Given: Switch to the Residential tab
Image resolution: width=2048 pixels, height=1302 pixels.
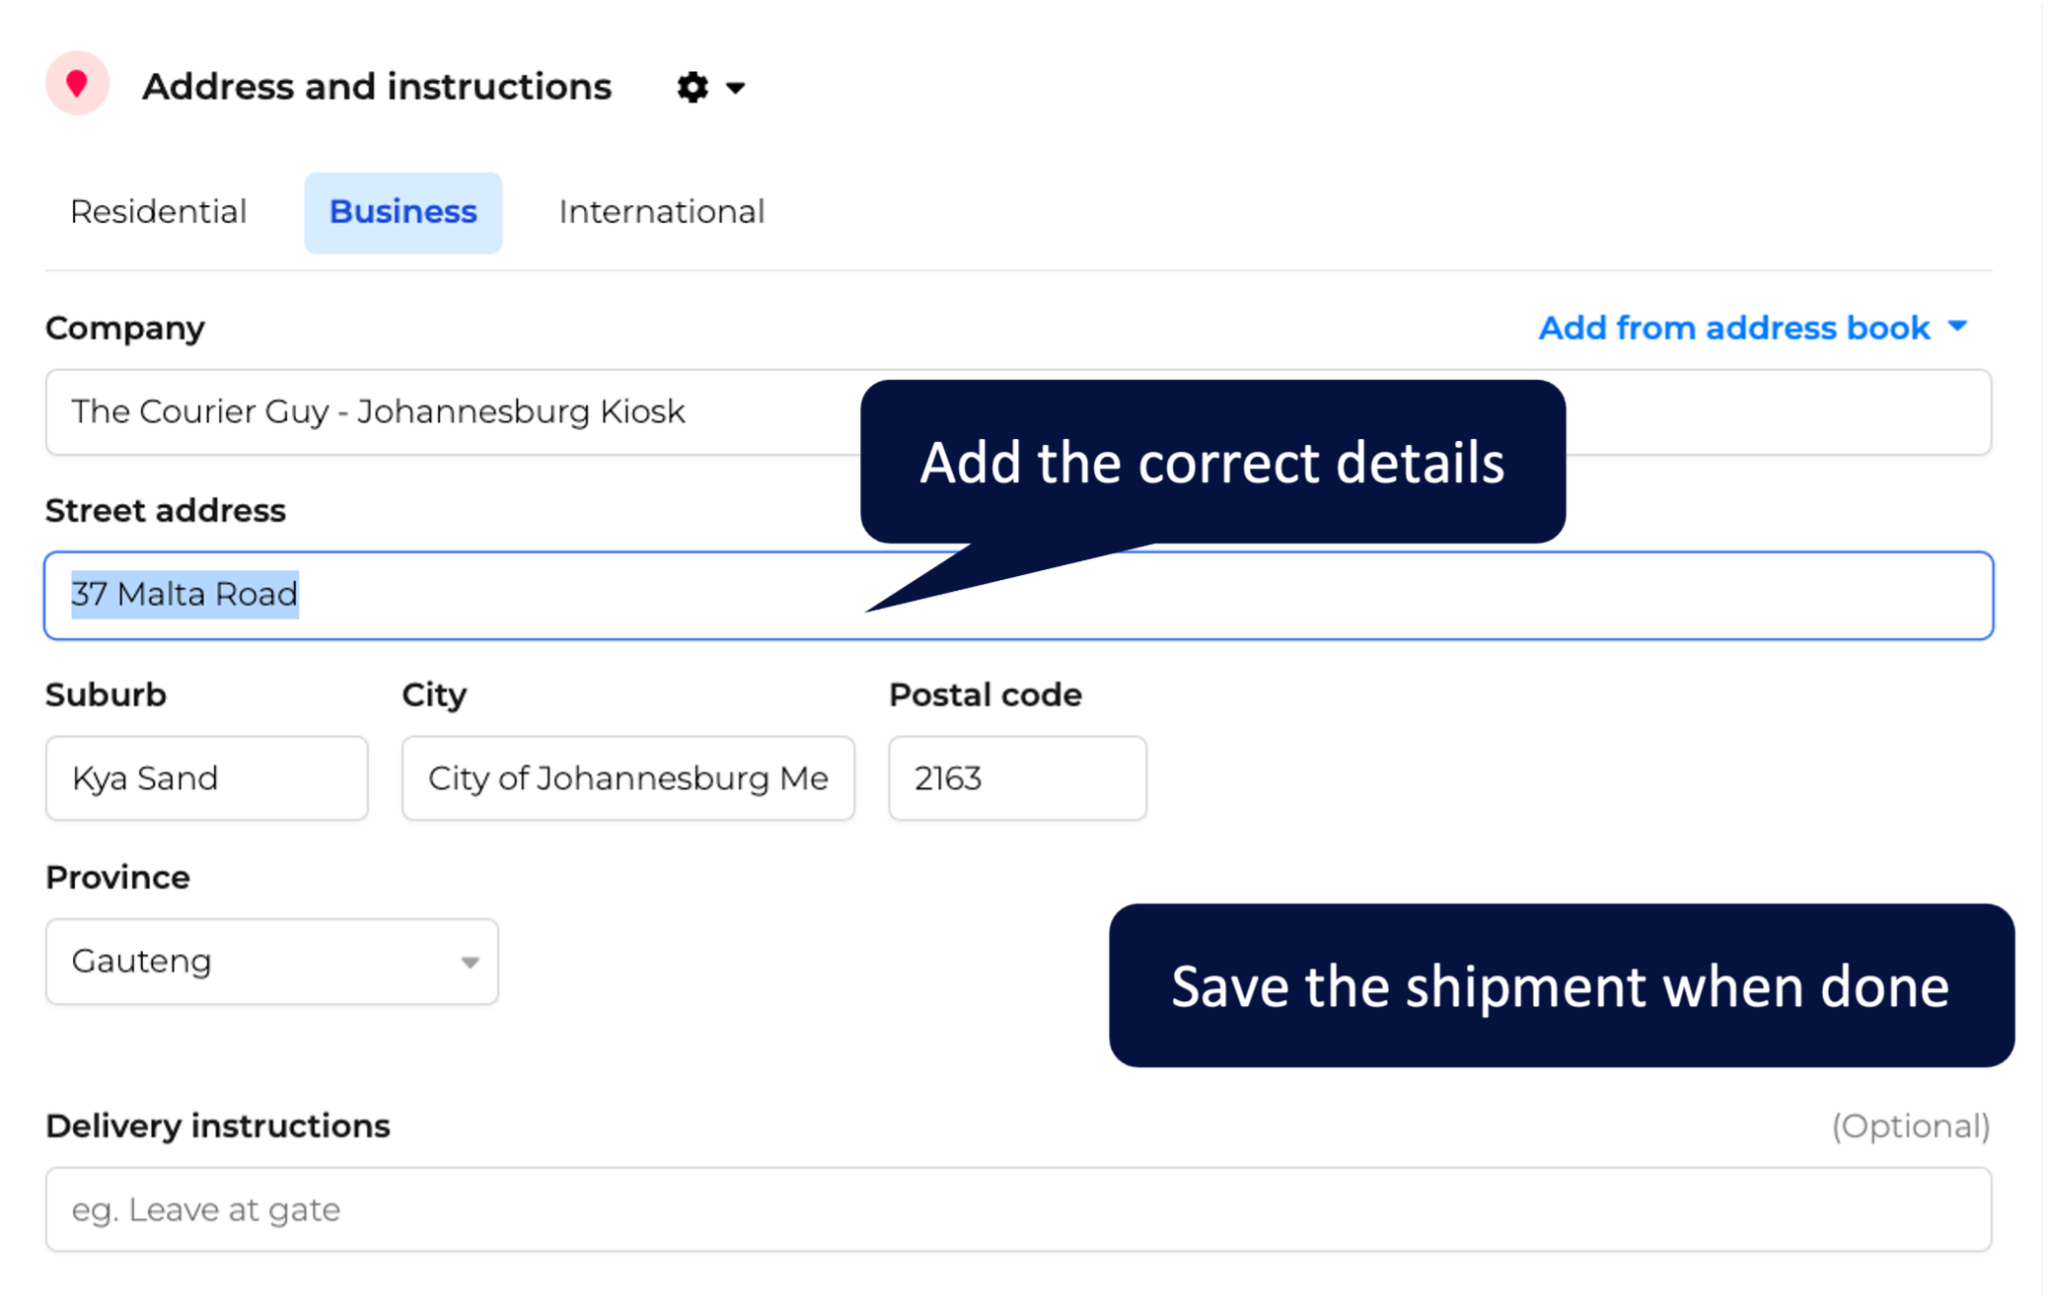Looking at the screenshot, I should 158,212.
